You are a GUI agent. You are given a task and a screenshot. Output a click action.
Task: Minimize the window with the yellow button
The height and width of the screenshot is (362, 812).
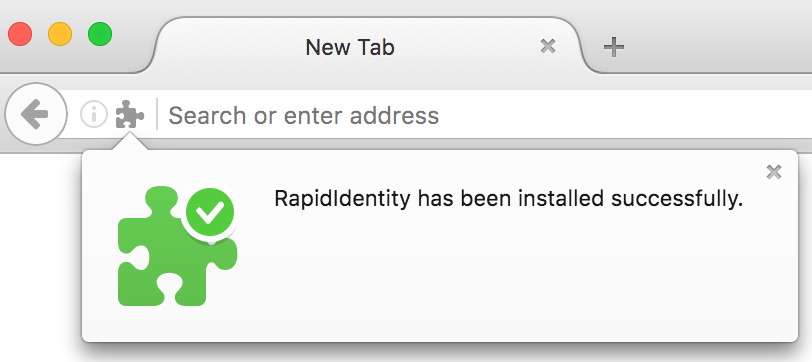click(x=60, y=34)
